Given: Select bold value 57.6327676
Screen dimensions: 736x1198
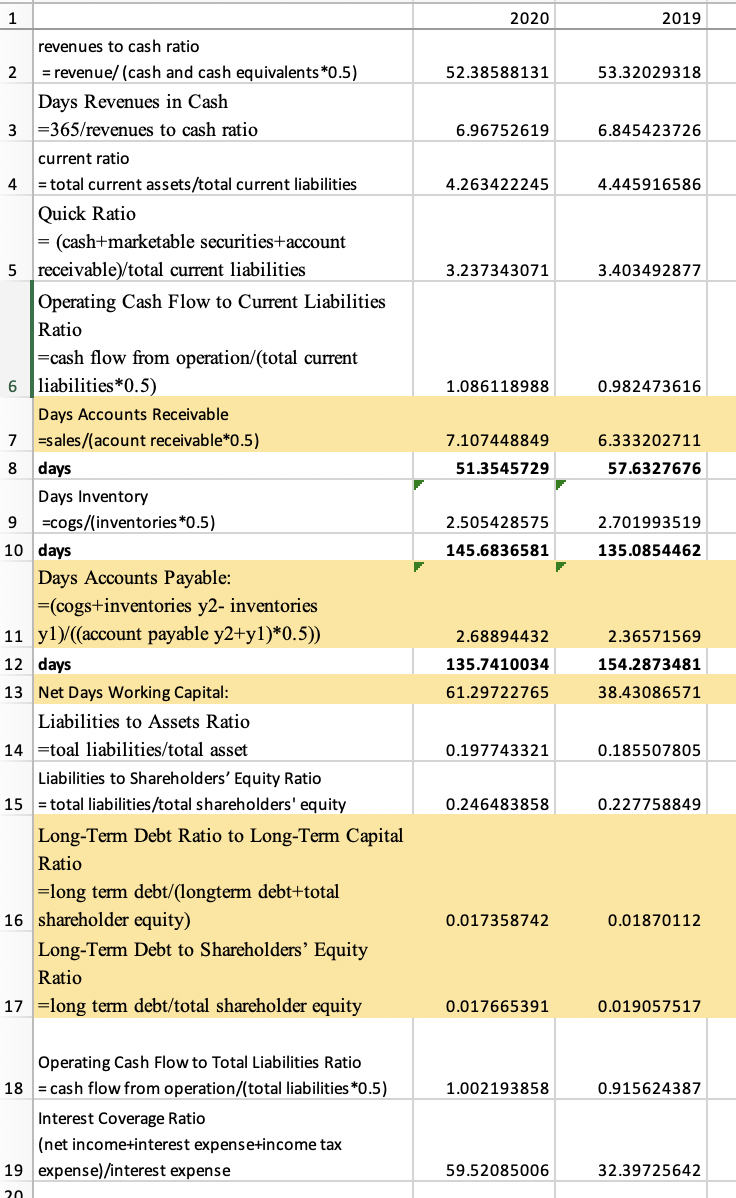Looking at the screenshot, I should [x=631, y=466].
